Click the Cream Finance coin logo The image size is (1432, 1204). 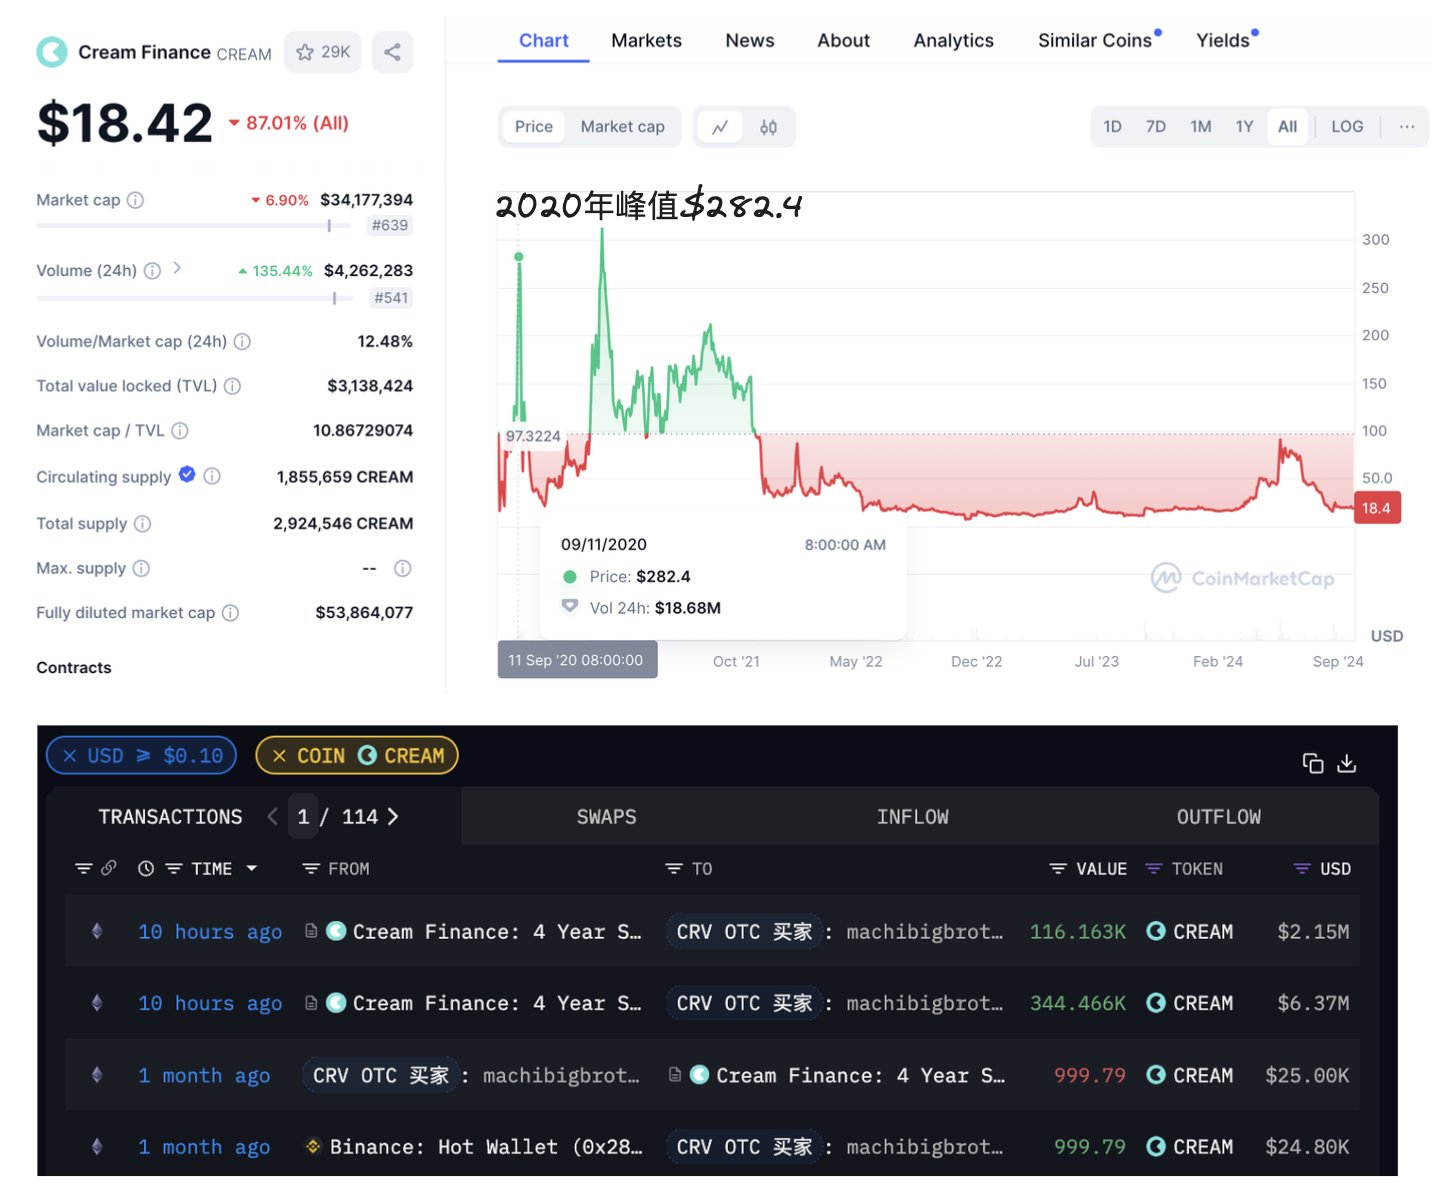[x=51, y=52]
